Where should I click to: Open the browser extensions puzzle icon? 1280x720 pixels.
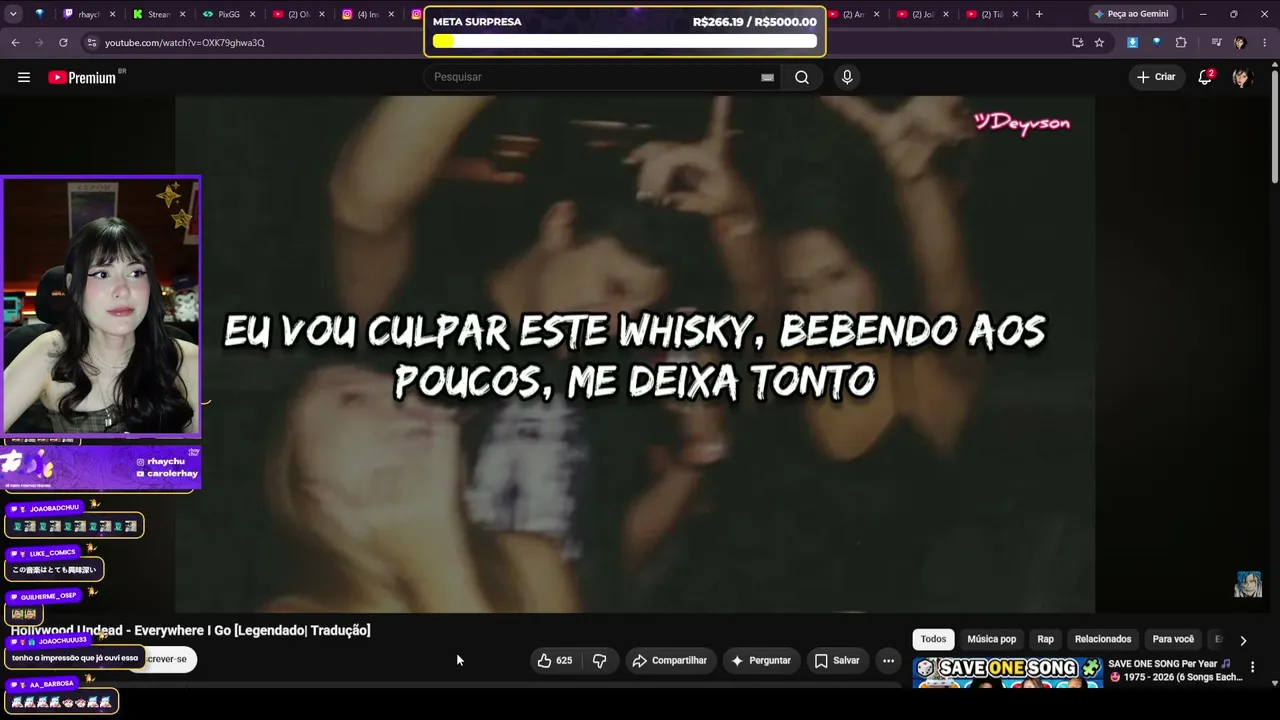1181,43
